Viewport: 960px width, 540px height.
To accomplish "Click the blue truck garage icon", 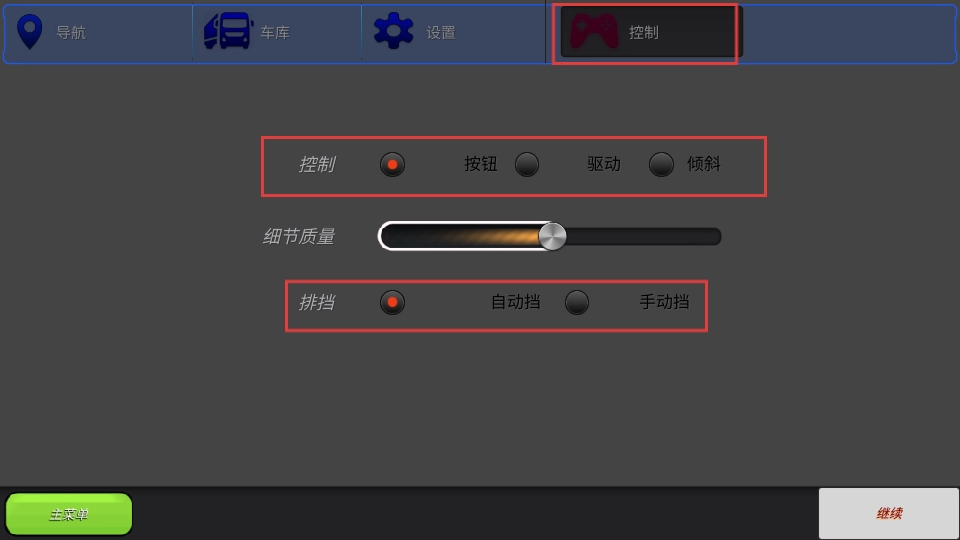I will 228,31.
